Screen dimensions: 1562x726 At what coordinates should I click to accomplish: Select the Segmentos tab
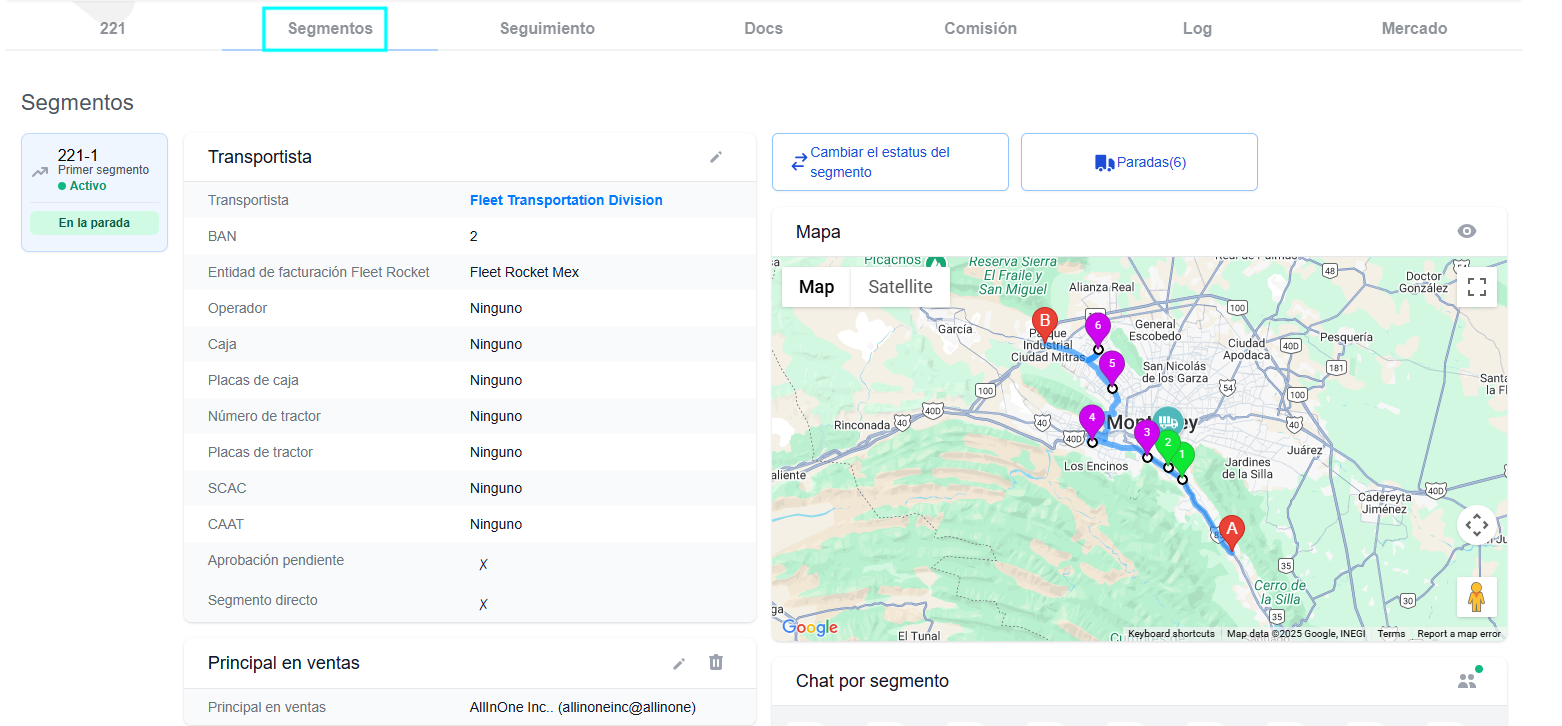(x=330, y=28)
